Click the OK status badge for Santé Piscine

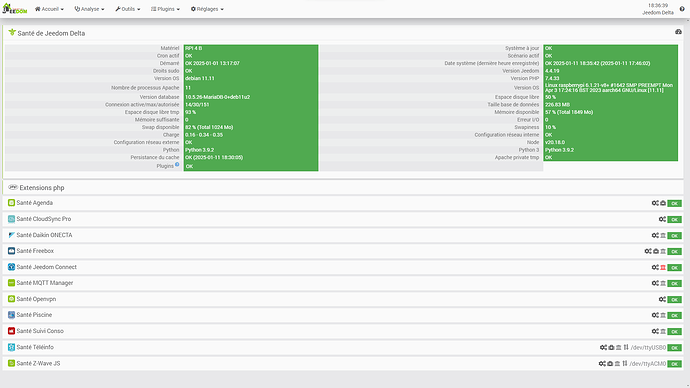point(675,315)
